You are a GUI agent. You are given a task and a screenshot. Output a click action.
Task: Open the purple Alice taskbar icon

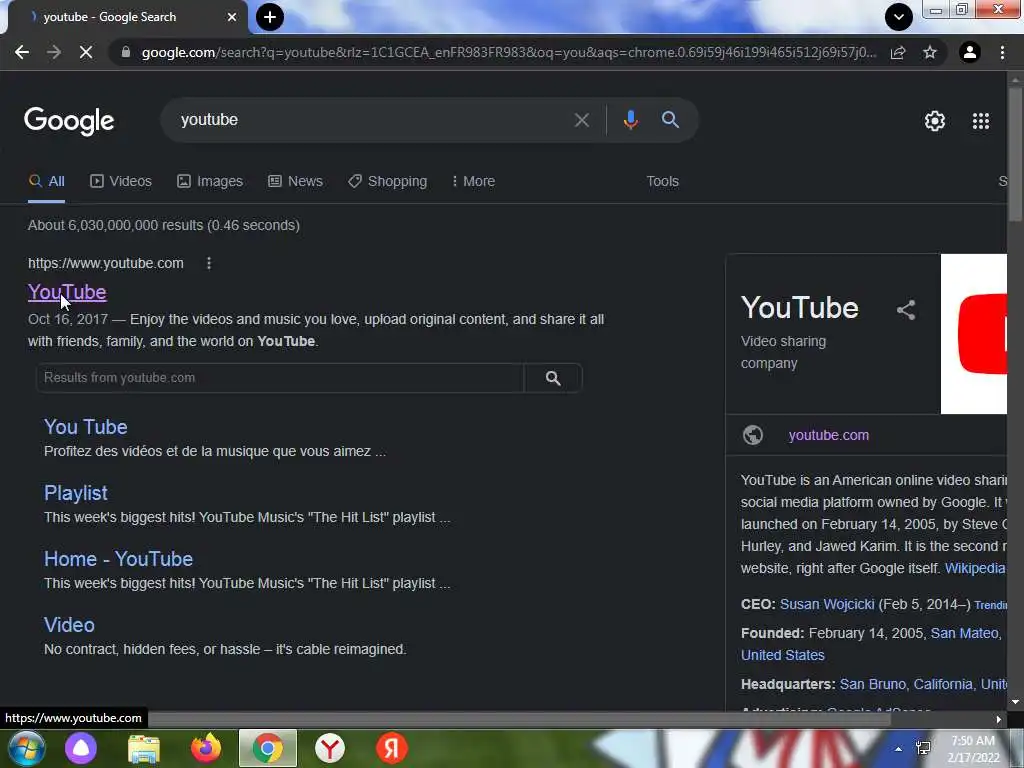(x=81, y=748)
